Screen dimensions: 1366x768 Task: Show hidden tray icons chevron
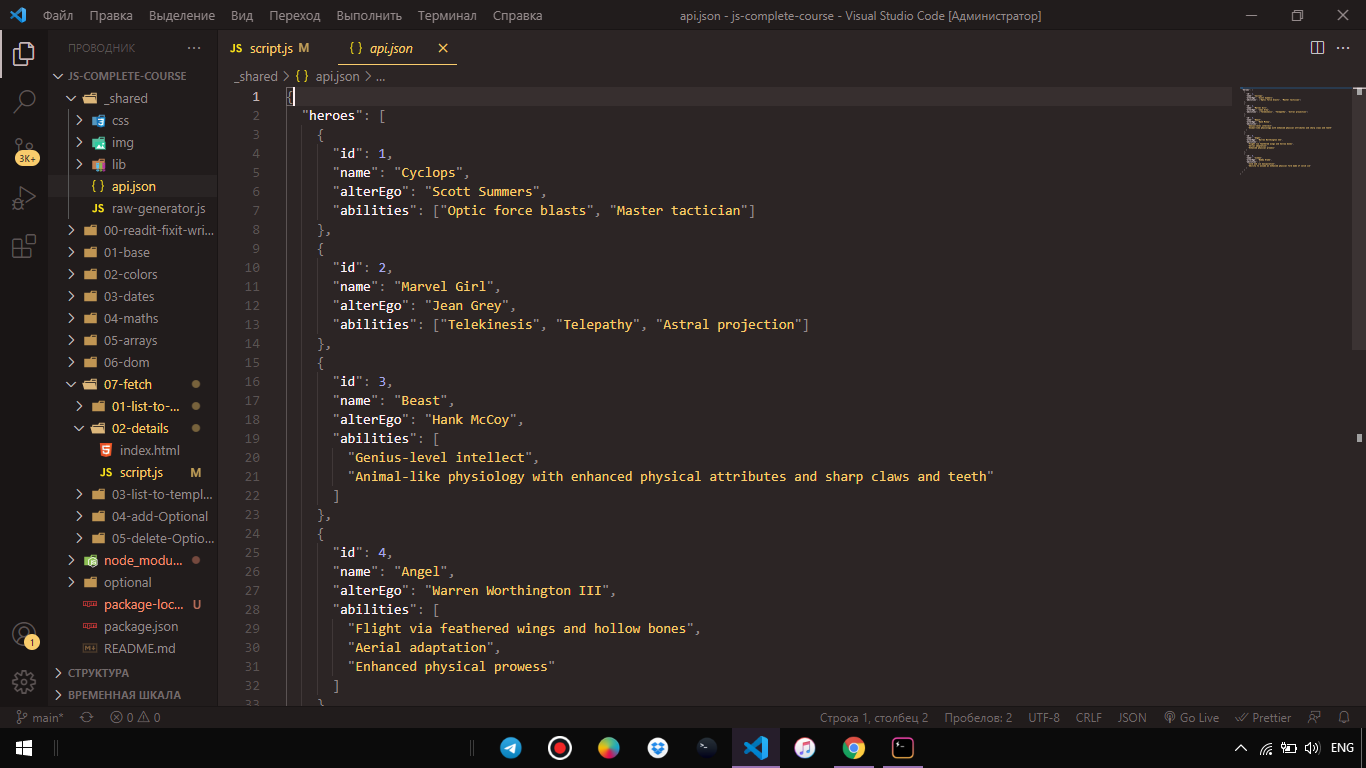pos(1241,748)
